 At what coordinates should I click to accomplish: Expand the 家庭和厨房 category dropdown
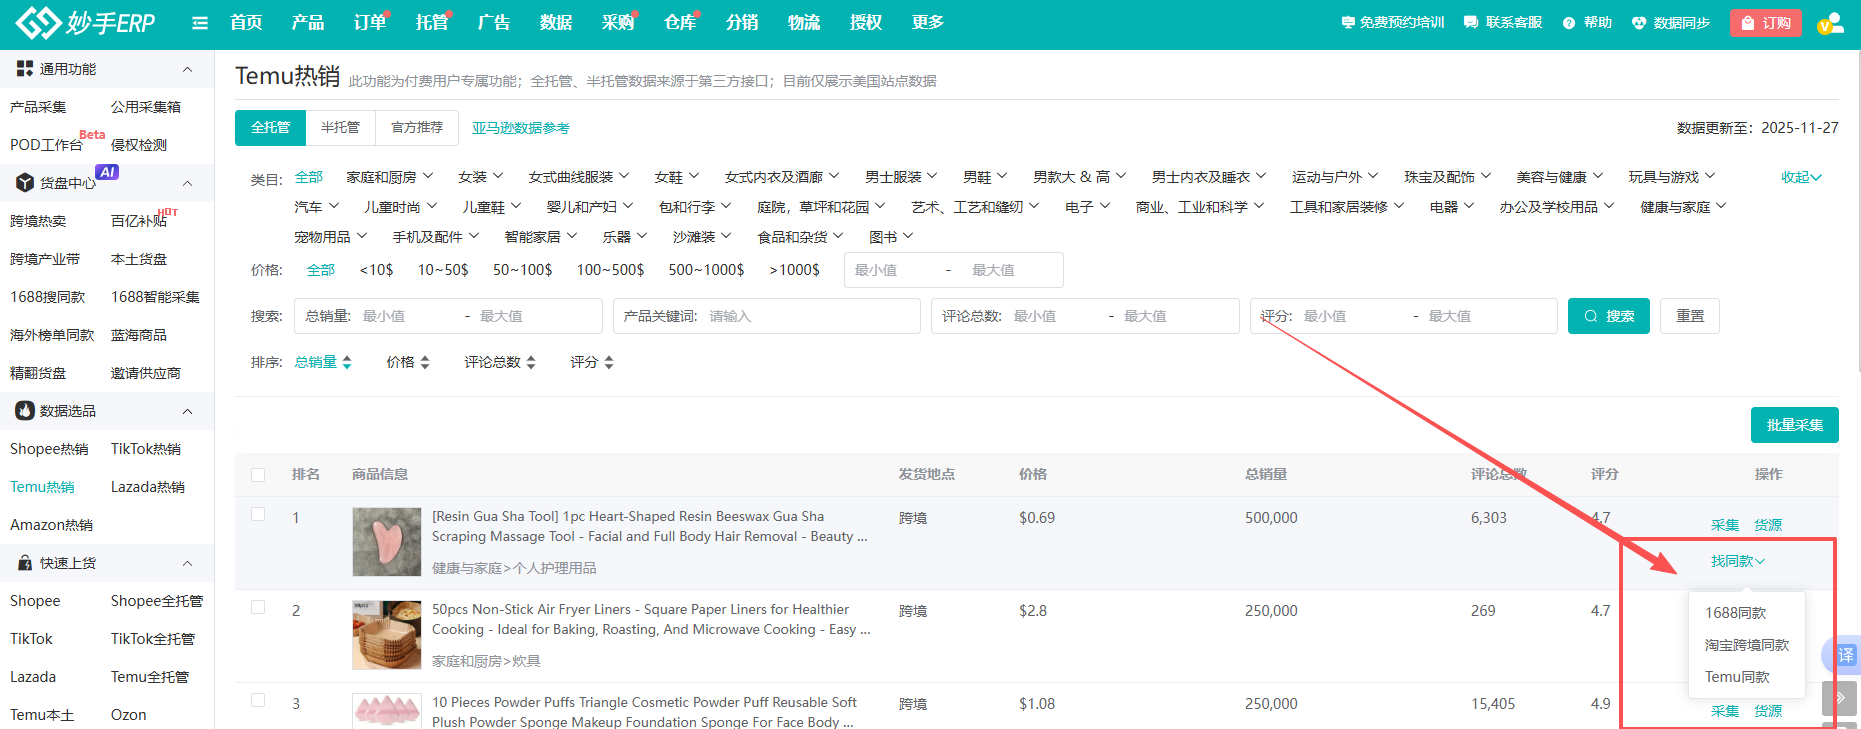(389, 177)
